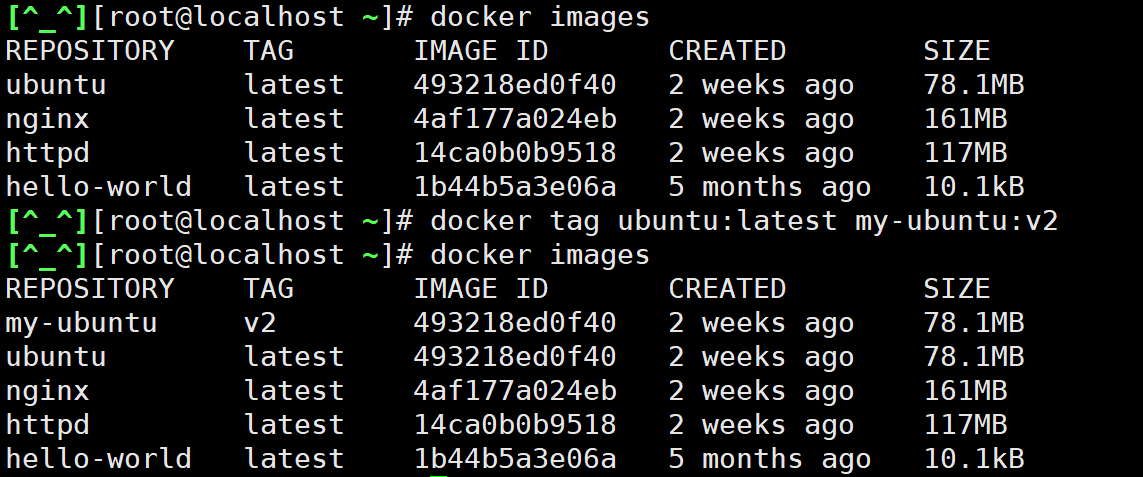Click '5 months ago' for hello-world in second listing

(x=770, y=459)
